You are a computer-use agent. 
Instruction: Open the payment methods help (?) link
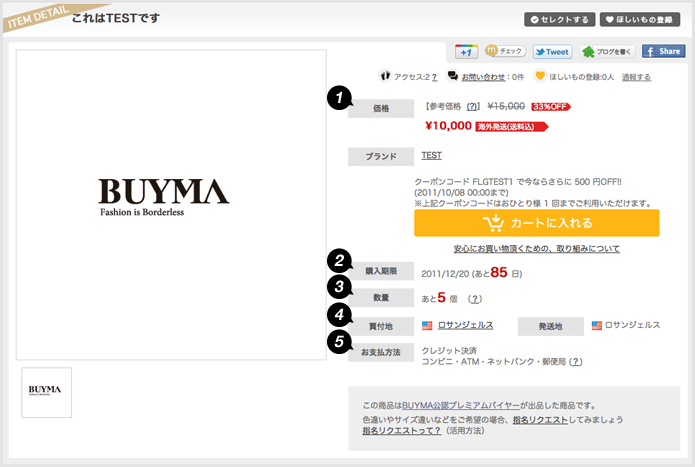[x=575, y=362]
